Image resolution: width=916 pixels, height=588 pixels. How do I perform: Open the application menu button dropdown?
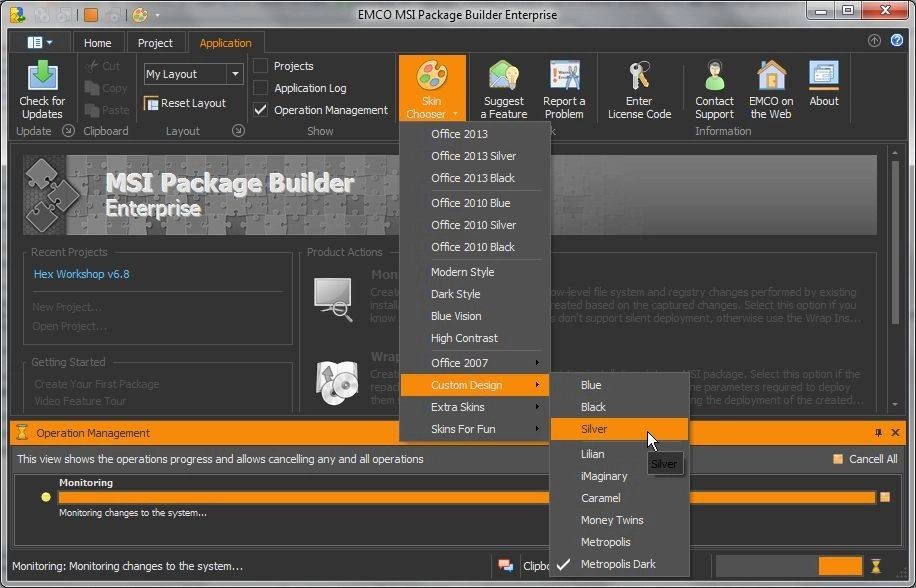click(x=39, y=42)
